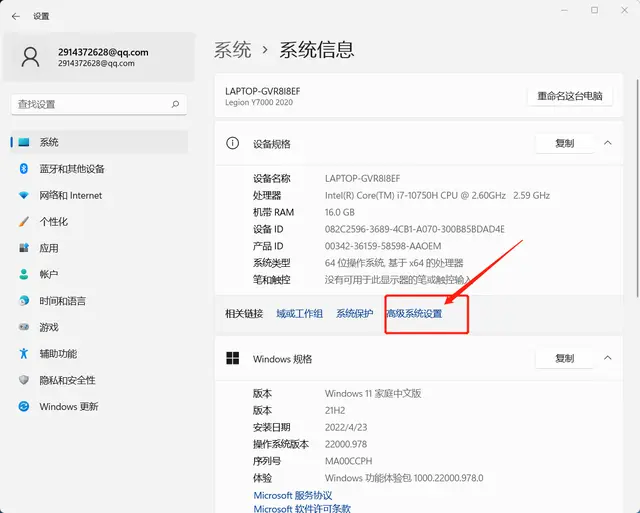Click the 系统类型 64 位操作系统 value
The height and width of the screenshot is (513, 640).
(394, 263)
